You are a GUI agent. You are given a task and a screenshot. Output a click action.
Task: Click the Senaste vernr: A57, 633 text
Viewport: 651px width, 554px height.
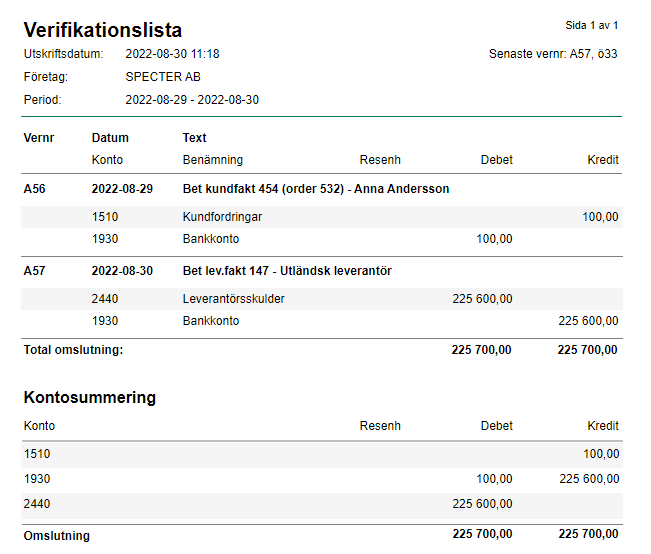pyautogui.click(x=553, y=54)
